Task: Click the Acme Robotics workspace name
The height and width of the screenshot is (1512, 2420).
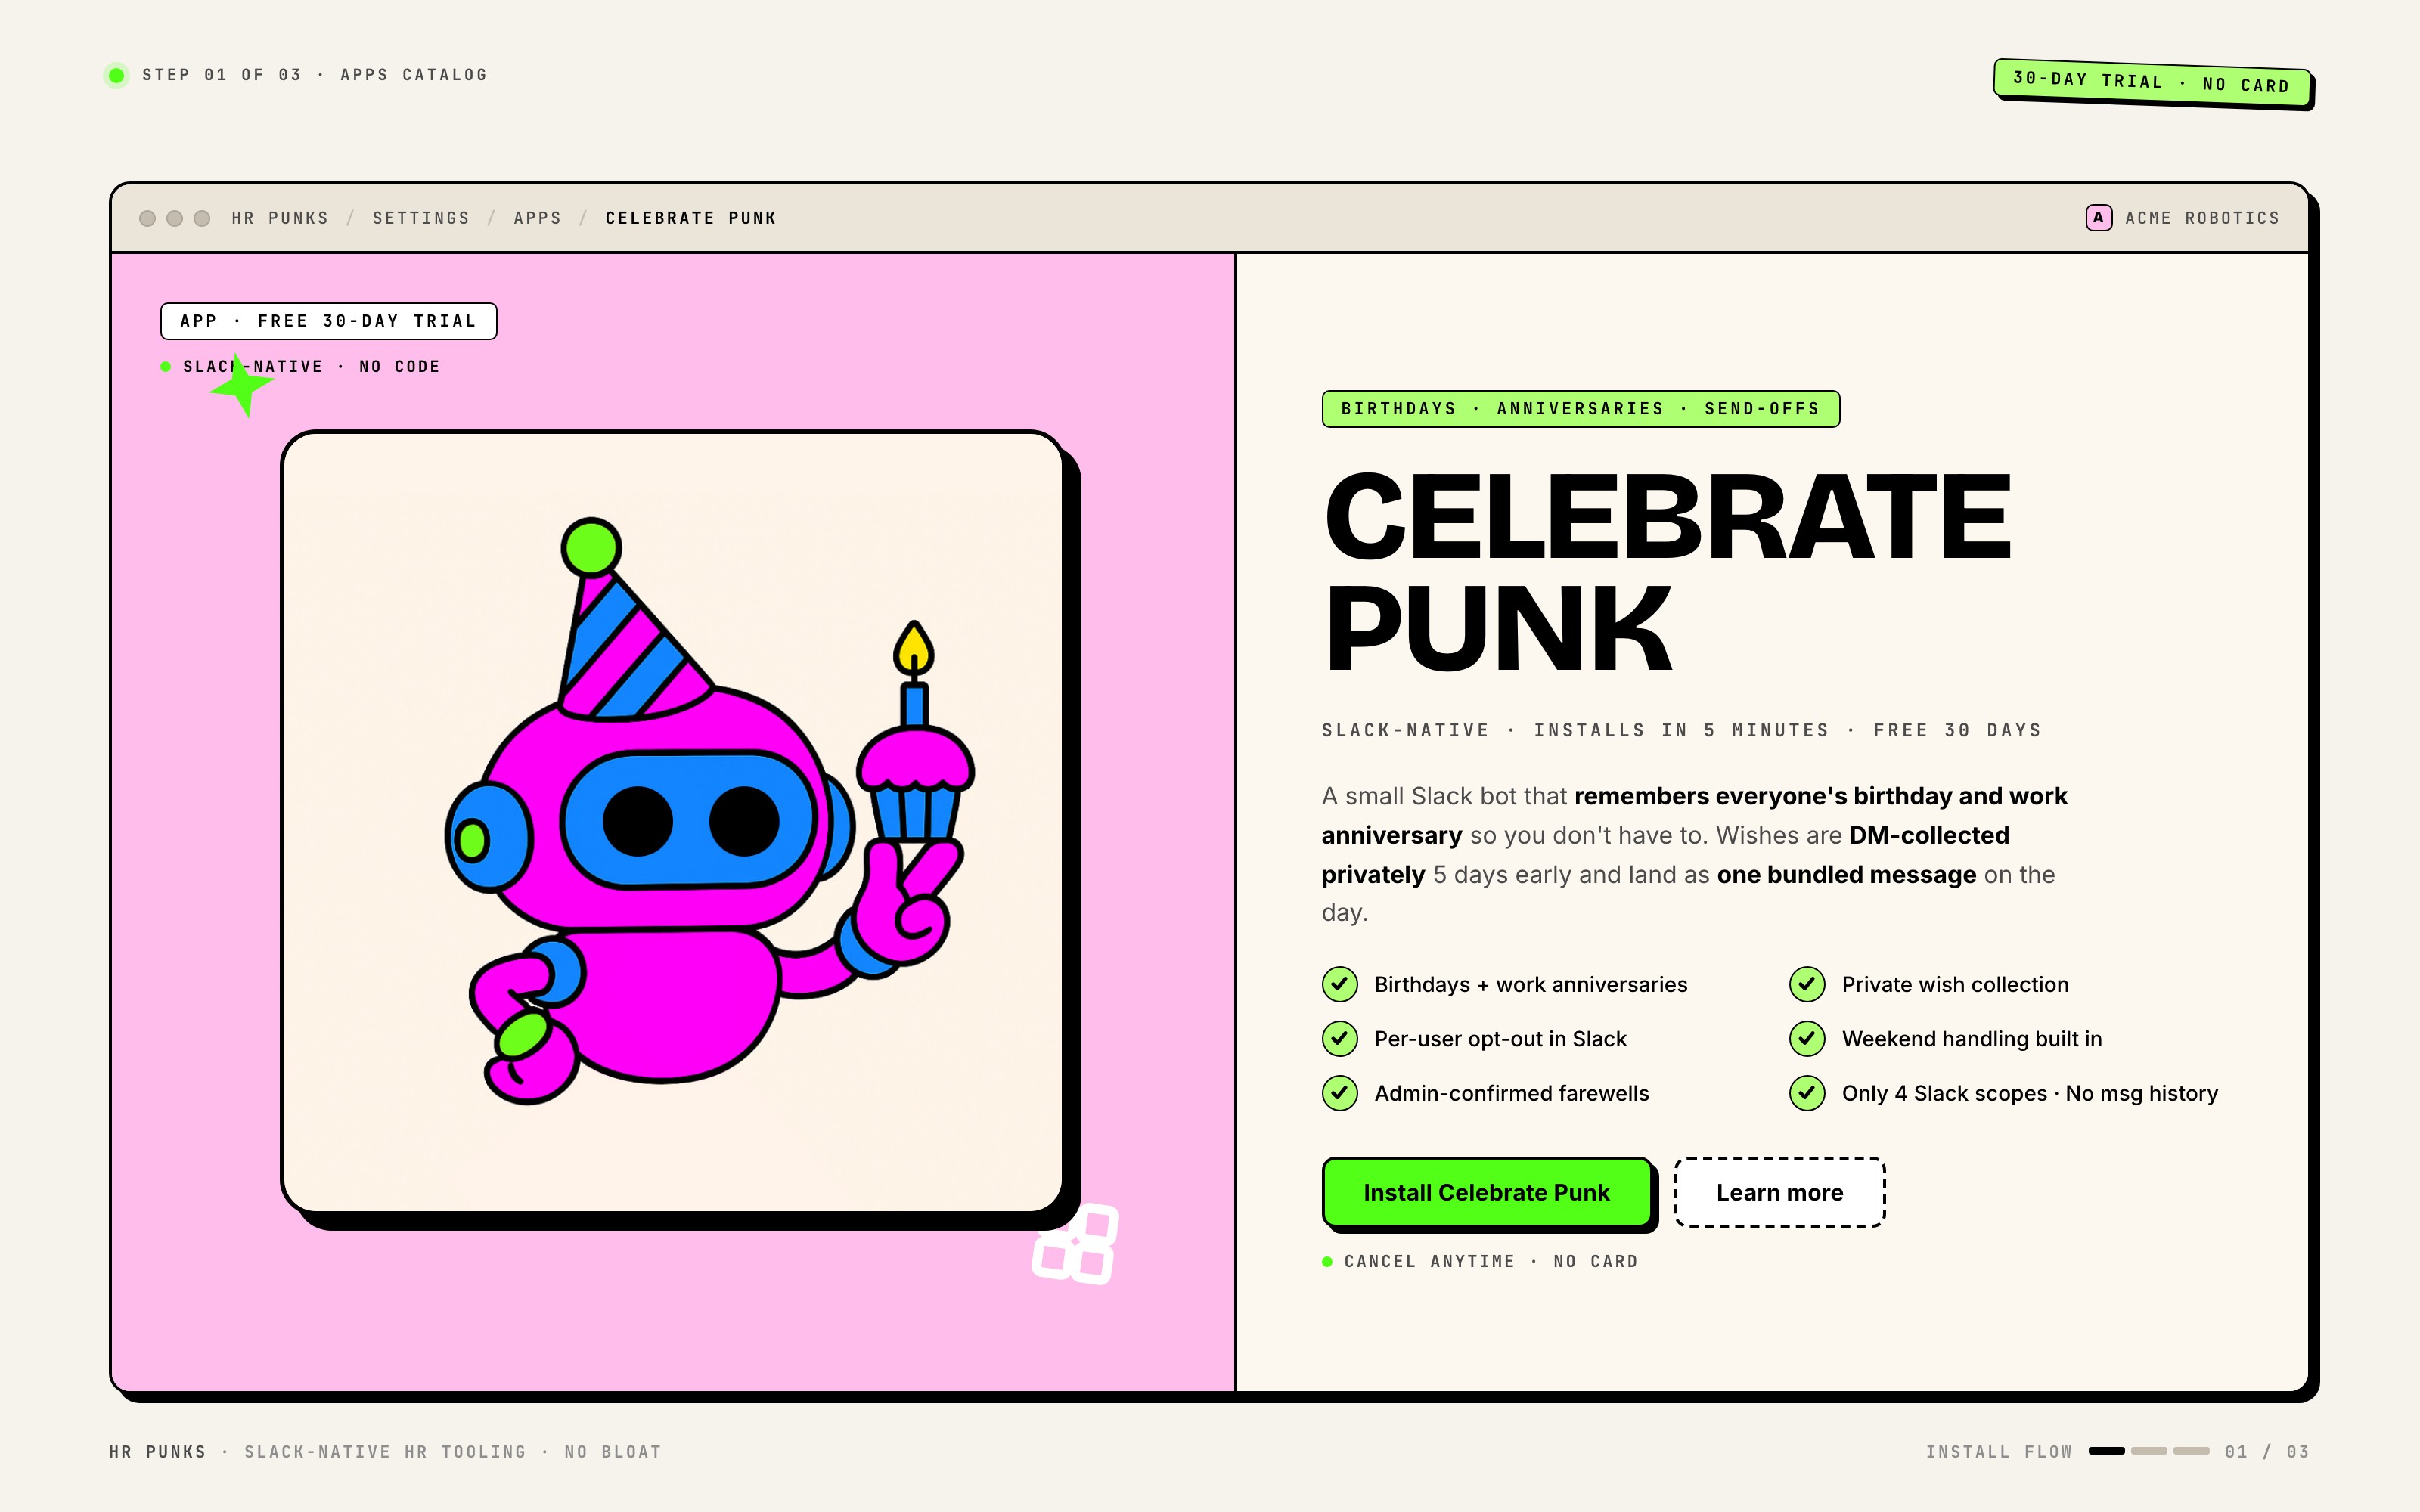Action: click(2202, 218)
